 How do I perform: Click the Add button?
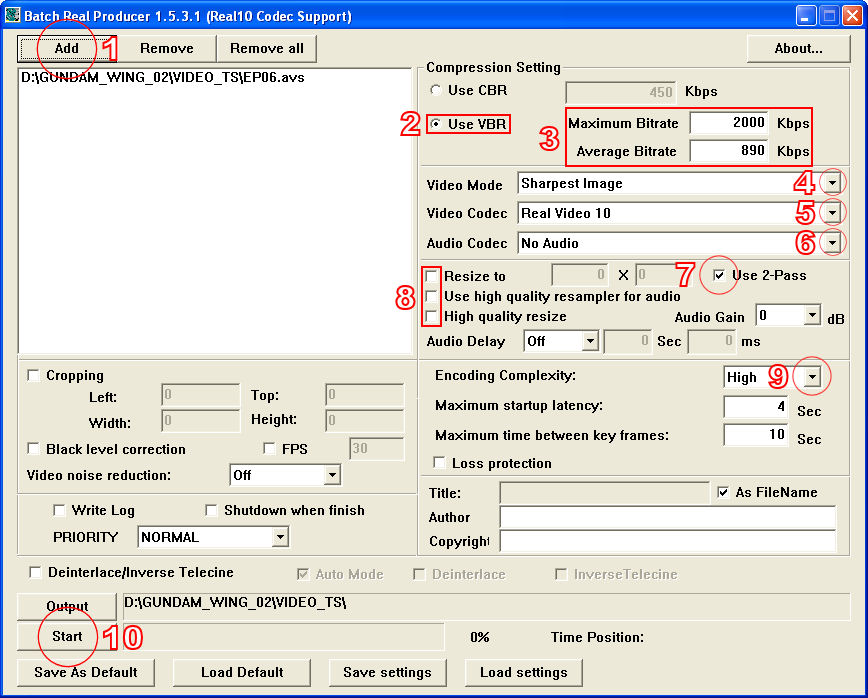click(66, 49)
